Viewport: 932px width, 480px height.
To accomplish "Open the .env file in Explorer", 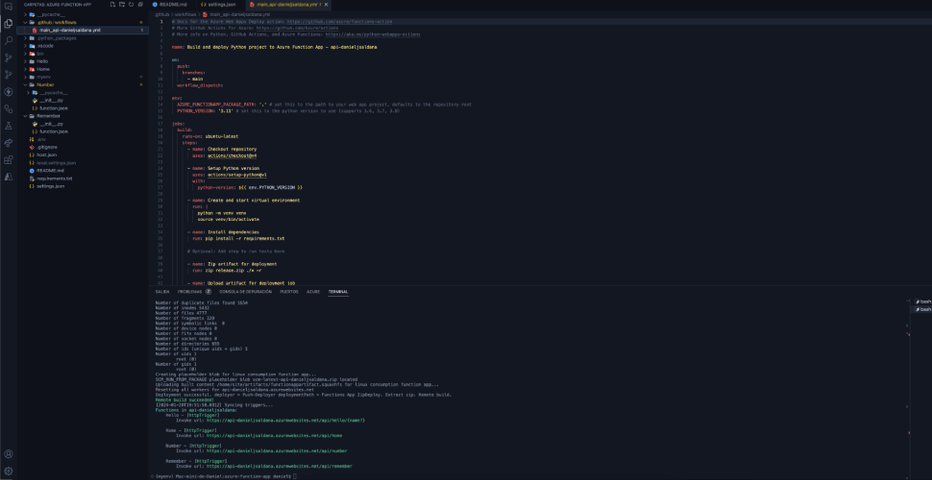I will [x=83, y=139].
